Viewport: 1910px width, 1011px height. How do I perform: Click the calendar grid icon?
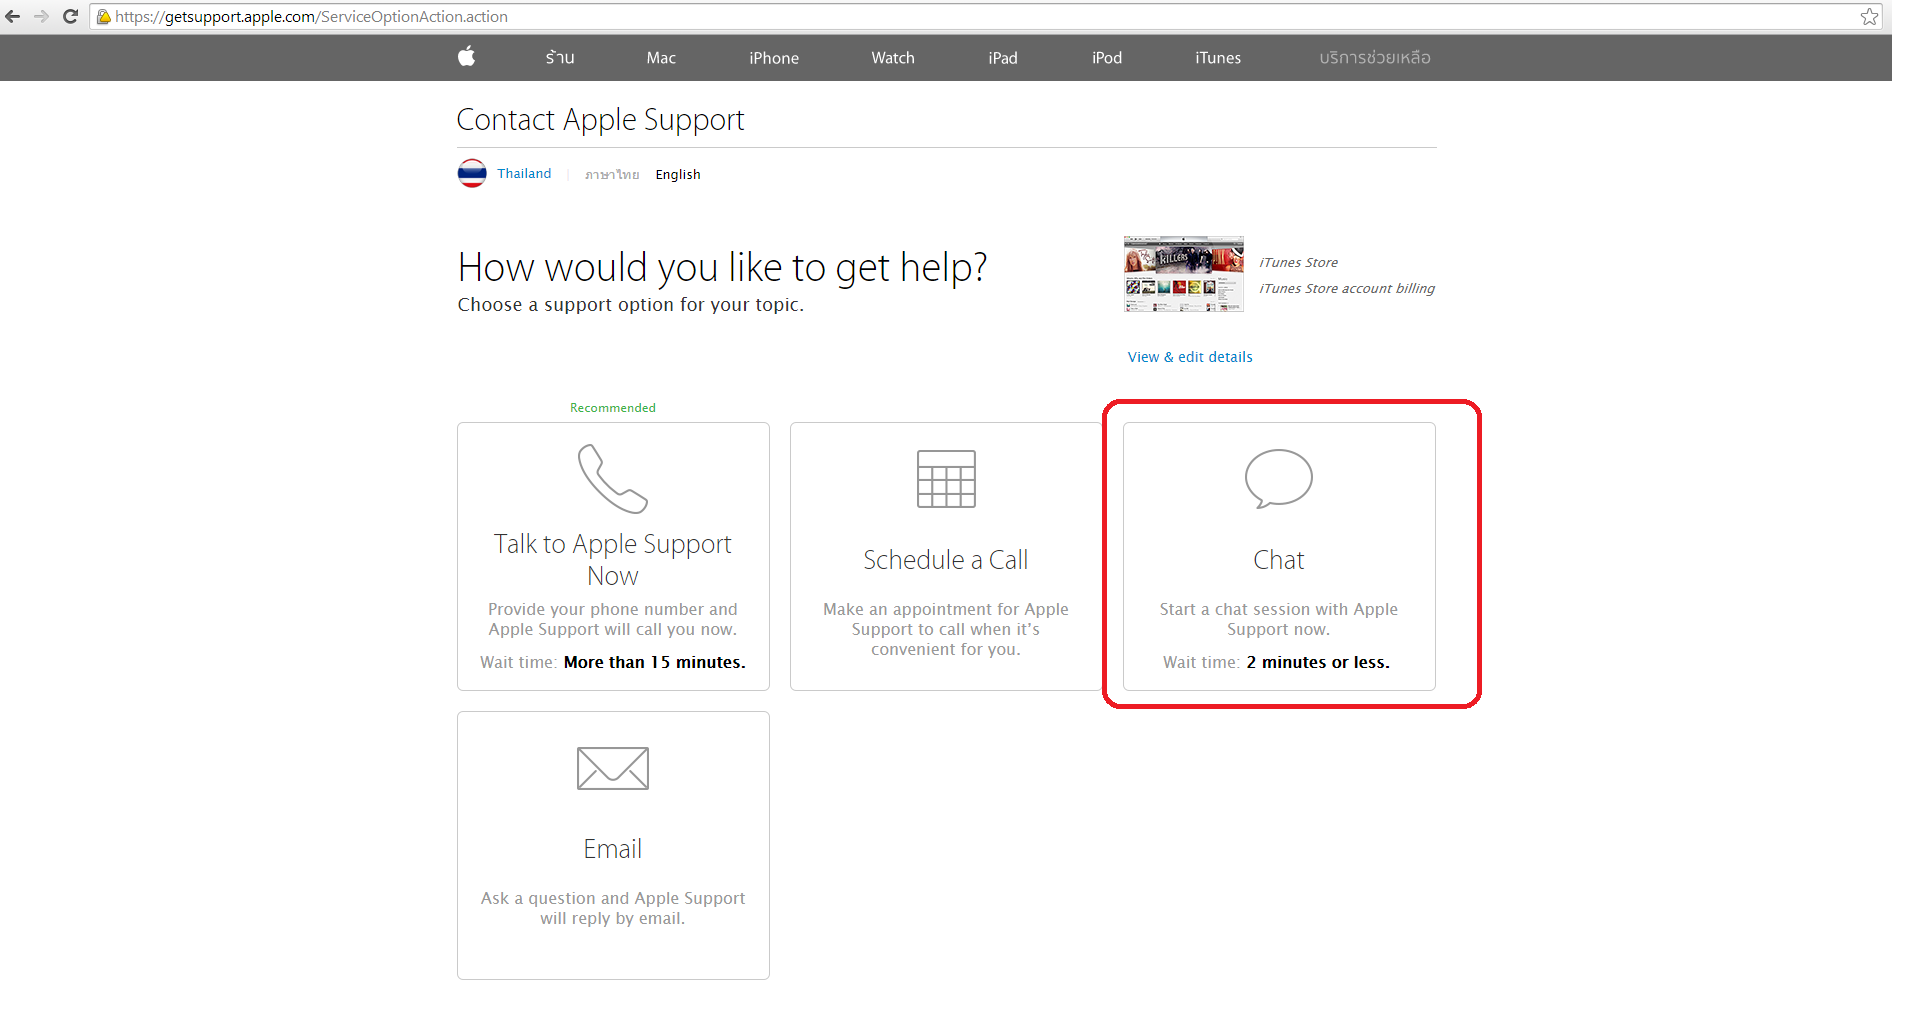click(946, 479)
